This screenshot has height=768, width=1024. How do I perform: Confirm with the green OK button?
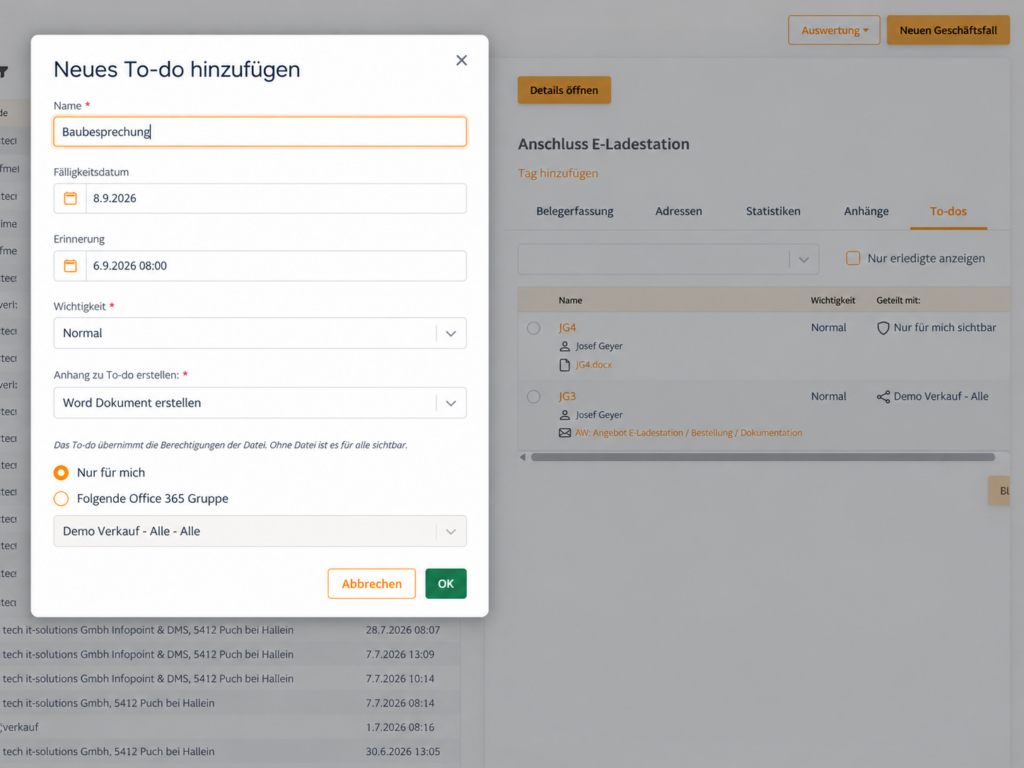click(446, 584)
